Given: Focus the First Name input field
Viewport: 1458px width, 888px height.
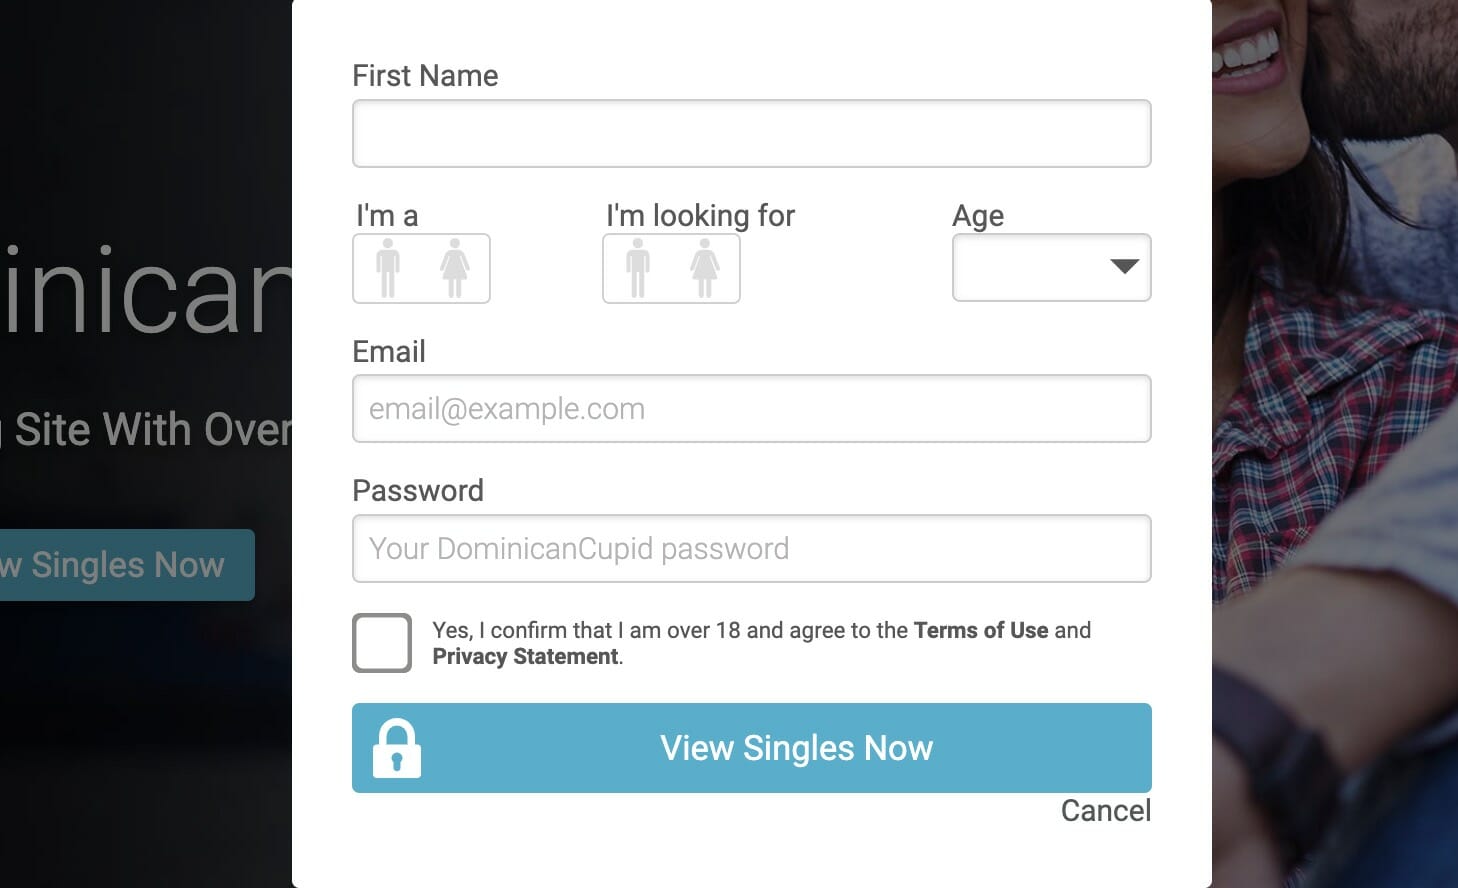Looking at the screenshot, I should click(x=752, y=133).
